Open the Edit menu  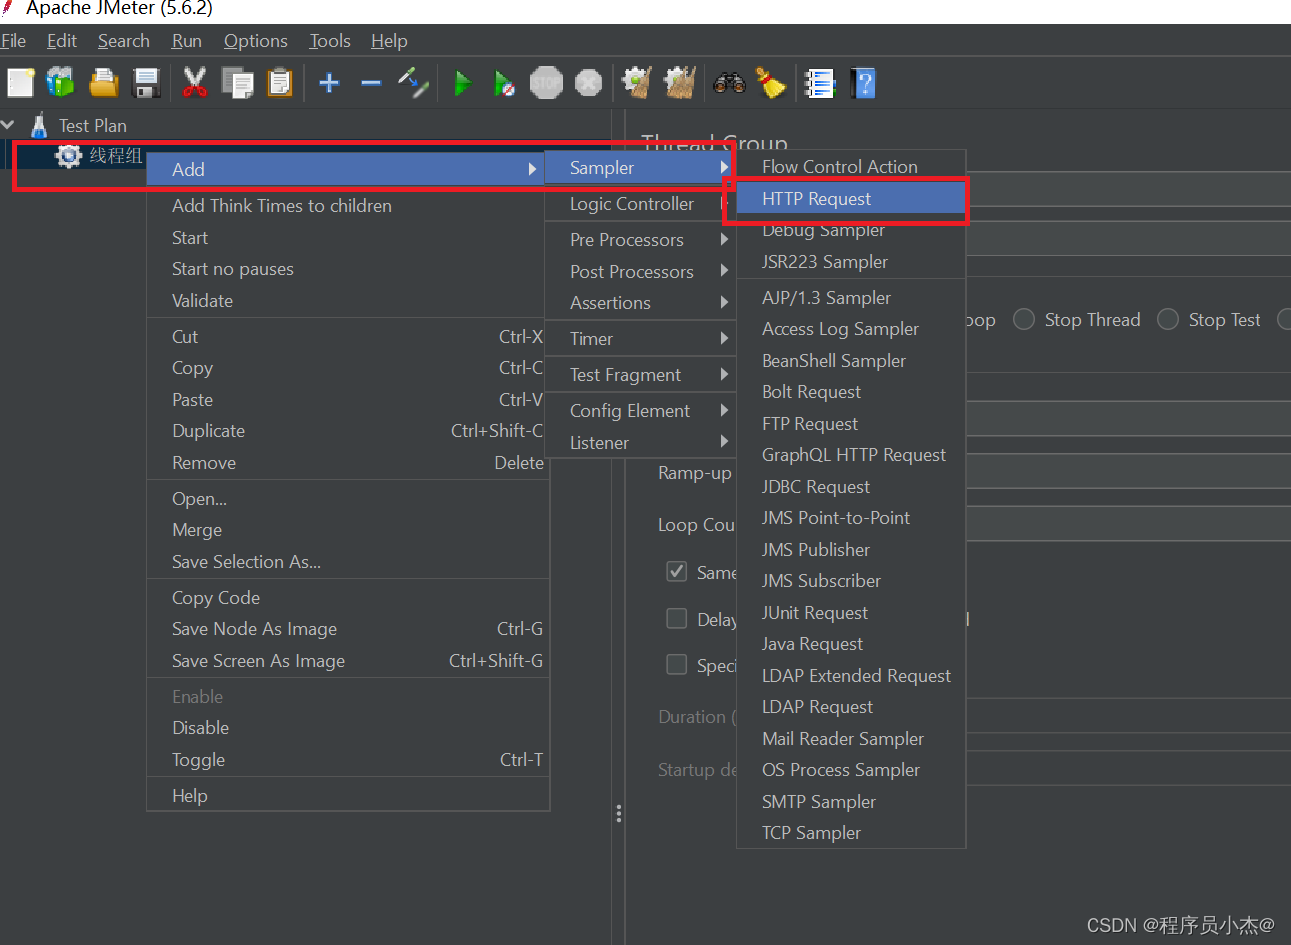point(62,41)
